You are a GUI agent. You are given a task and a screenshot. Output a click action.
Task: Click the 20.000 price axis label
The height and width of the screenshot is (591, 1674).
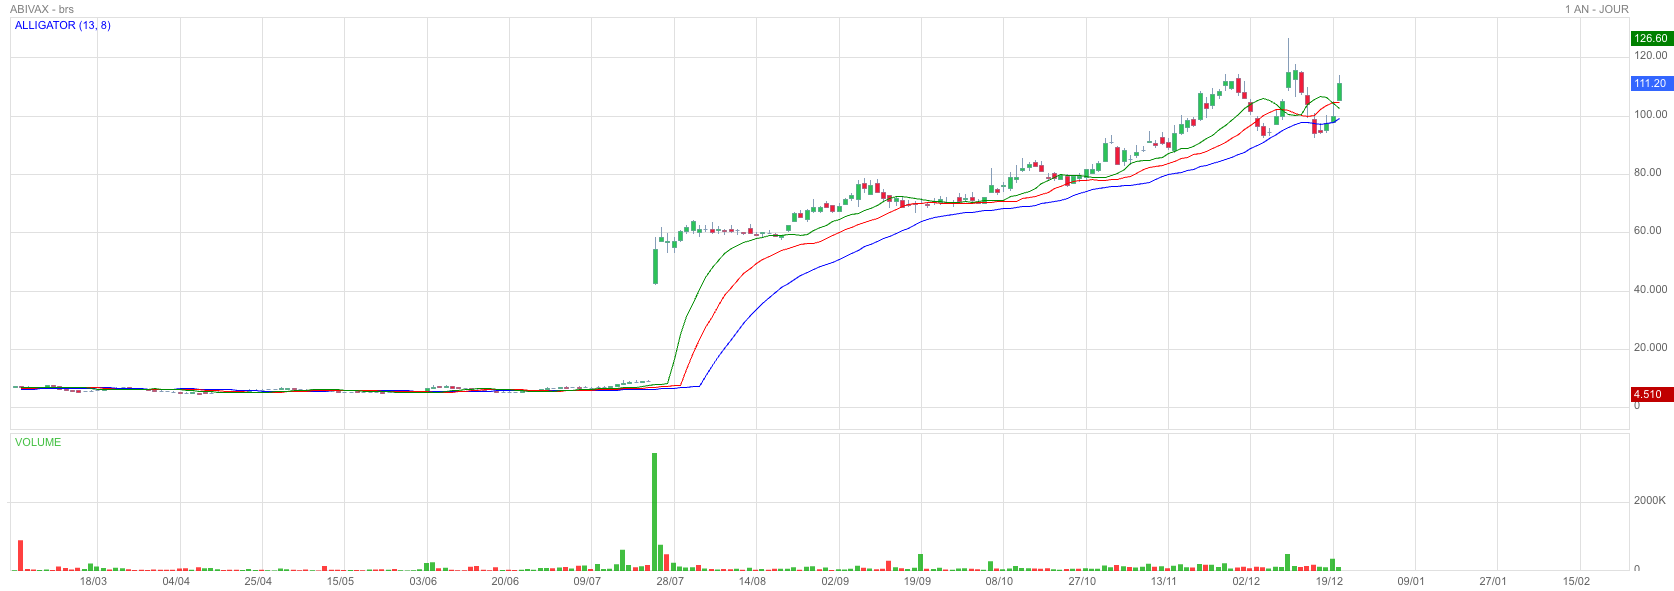click(1651, 347)
